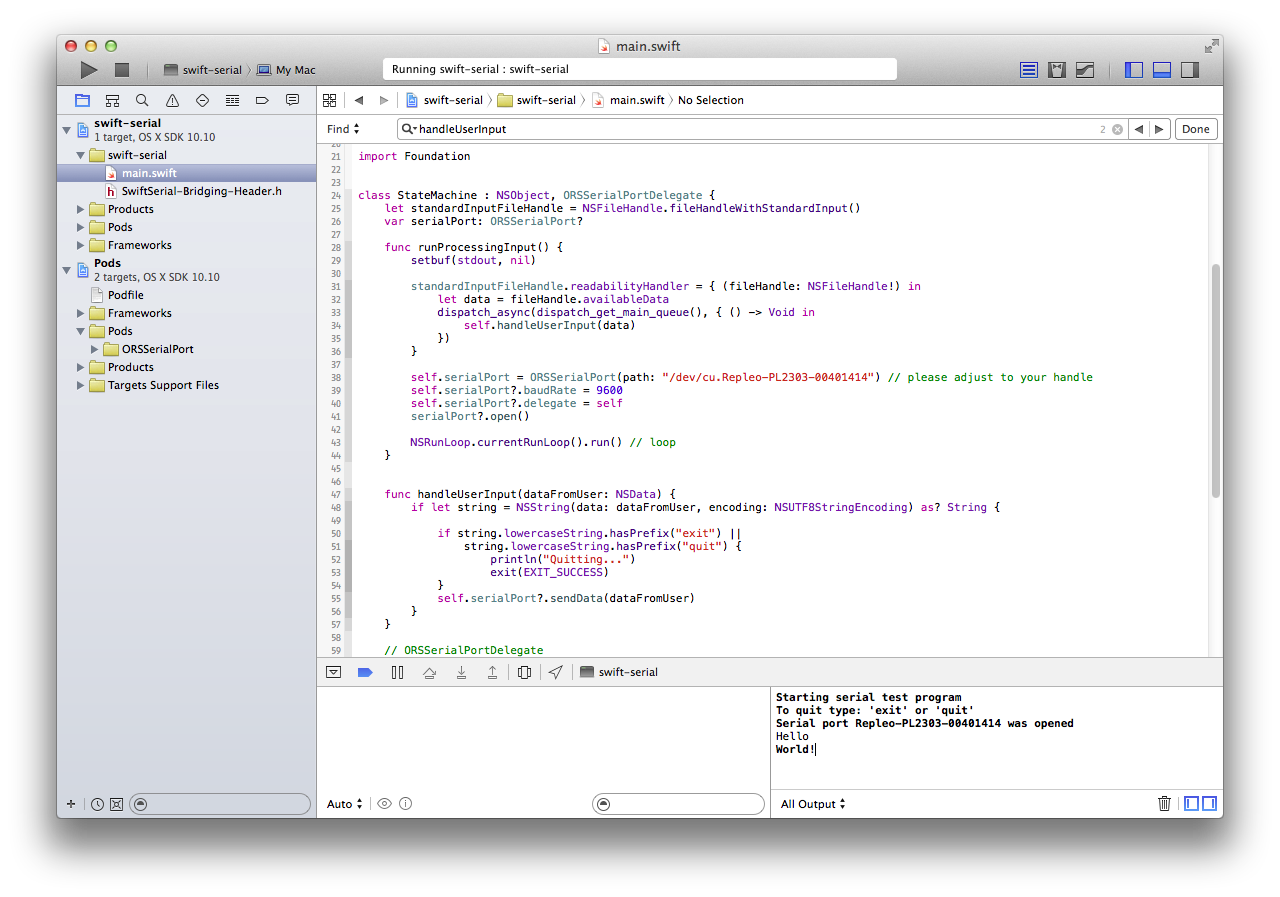The image size is (1280, 897).
Task: Open the All Output dropdown
Action: (813, 804)
